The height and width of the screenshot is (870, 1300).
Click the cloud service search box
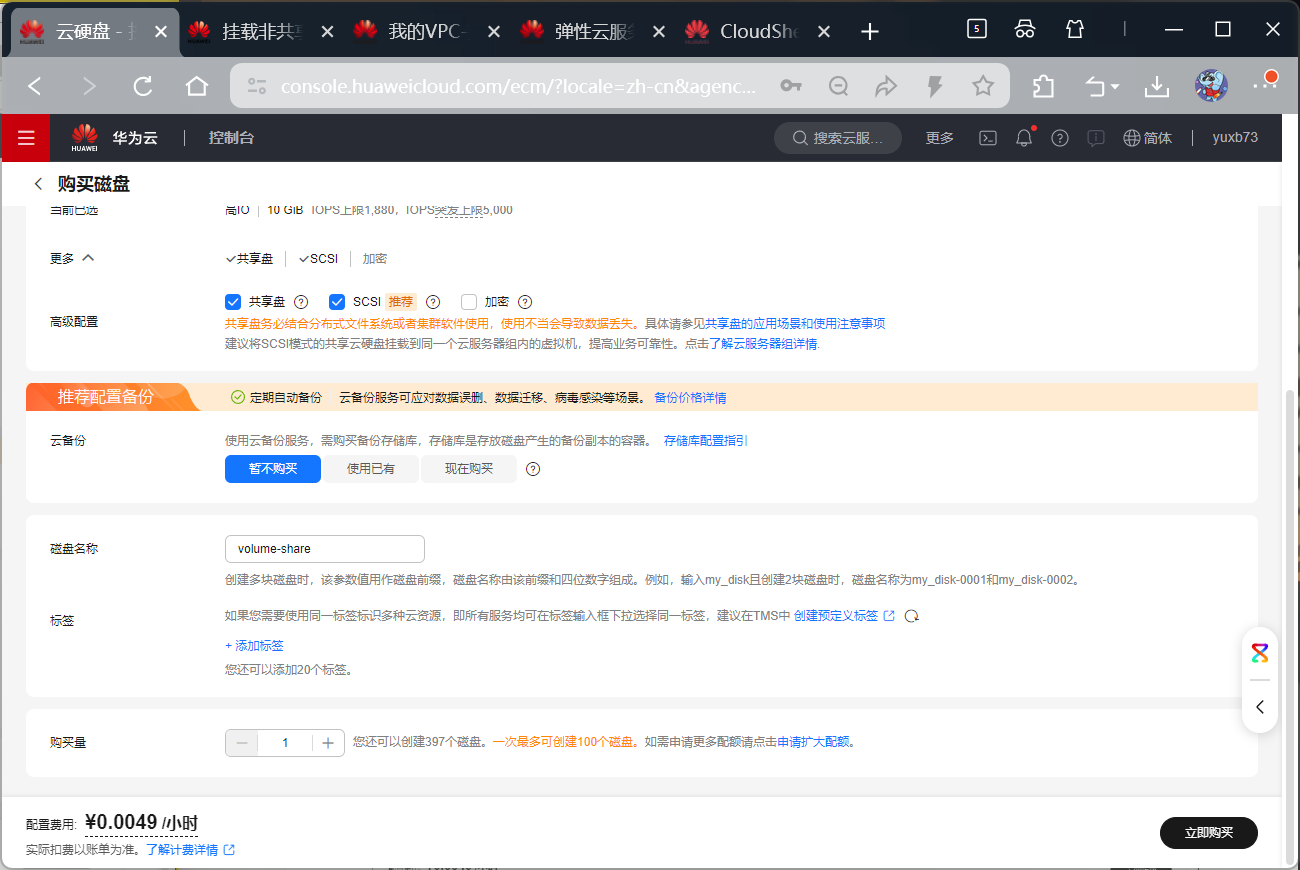coord(838,138)
